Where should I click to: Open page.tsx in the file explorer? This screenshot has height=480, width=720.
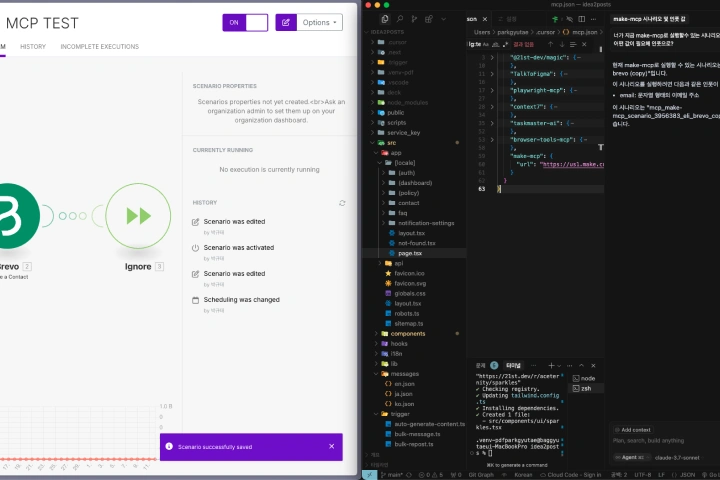tap(410, 253)
